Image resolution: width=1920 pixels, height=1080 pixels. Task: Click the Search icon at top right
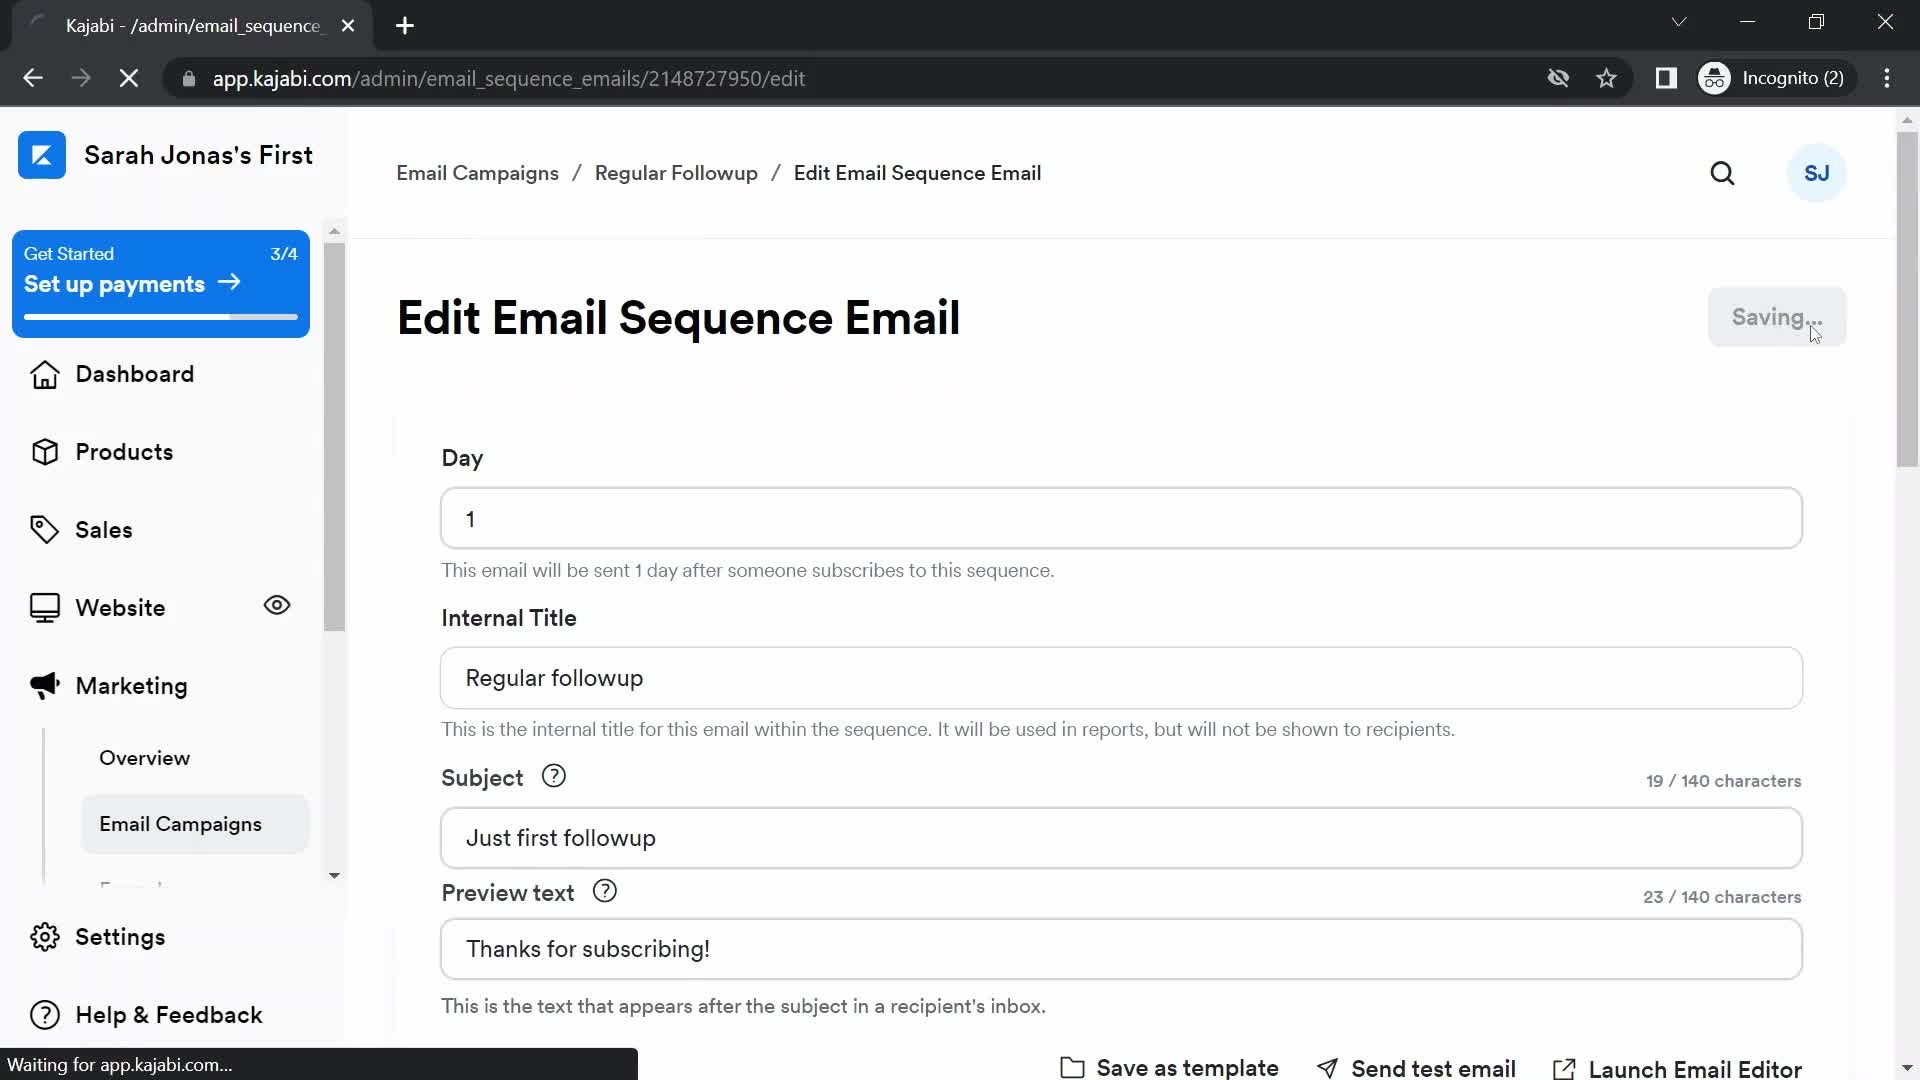tap(1724, 173)
